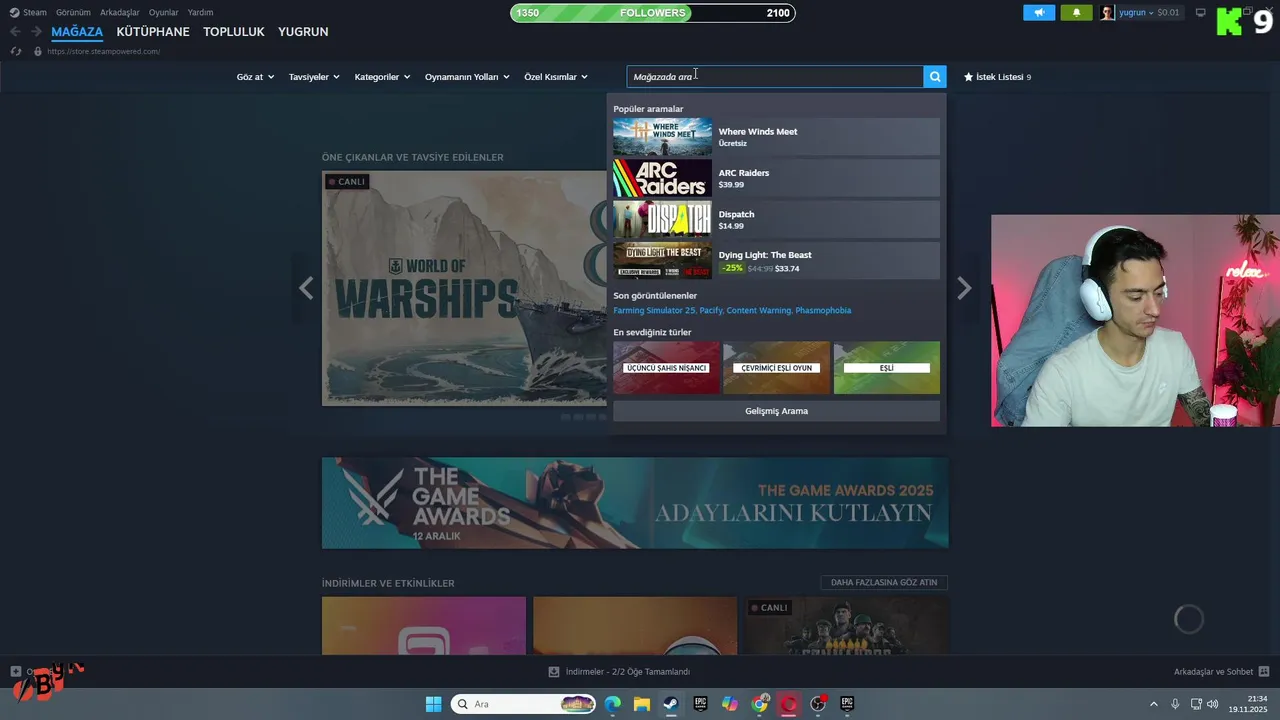Viewport: 1280px width, 720px height.
Task: Open the green notifications bell
Action: 1076,13
